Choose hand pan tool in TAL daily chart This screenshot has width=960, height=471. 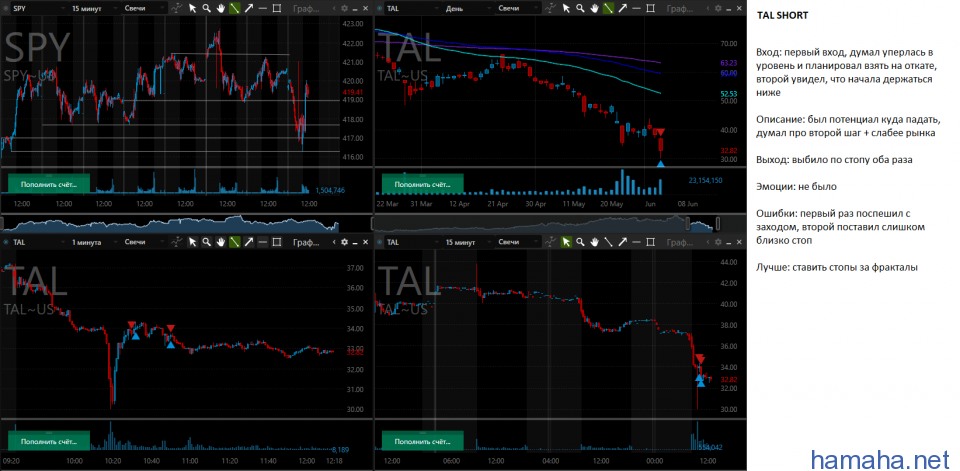point(594,8)
